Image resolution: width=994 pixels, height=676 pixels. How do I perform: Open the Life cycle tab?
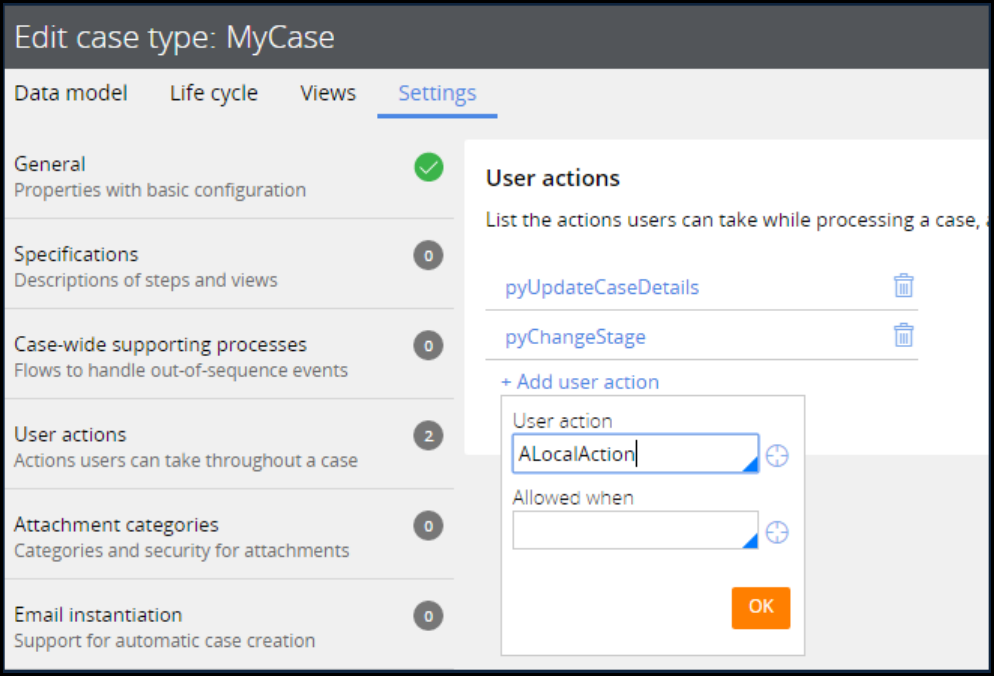click(x=213, y=93)
